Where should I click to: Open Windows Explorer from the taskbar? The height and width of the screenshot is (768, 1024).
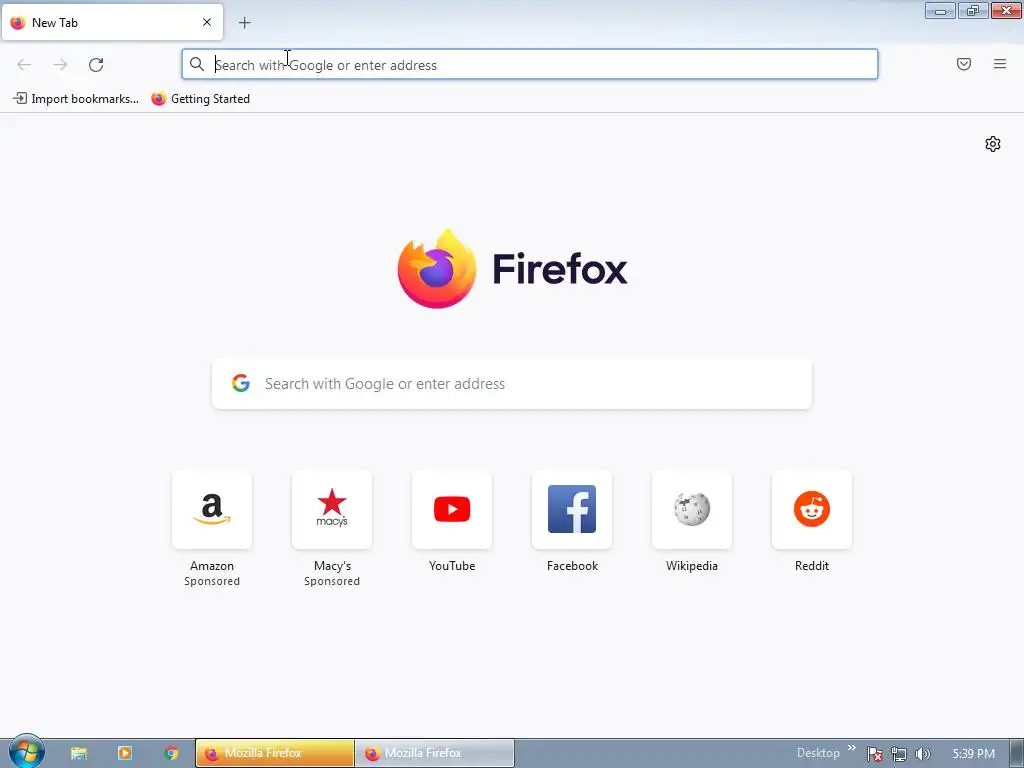pyautogui.click(x=79, y=753)
